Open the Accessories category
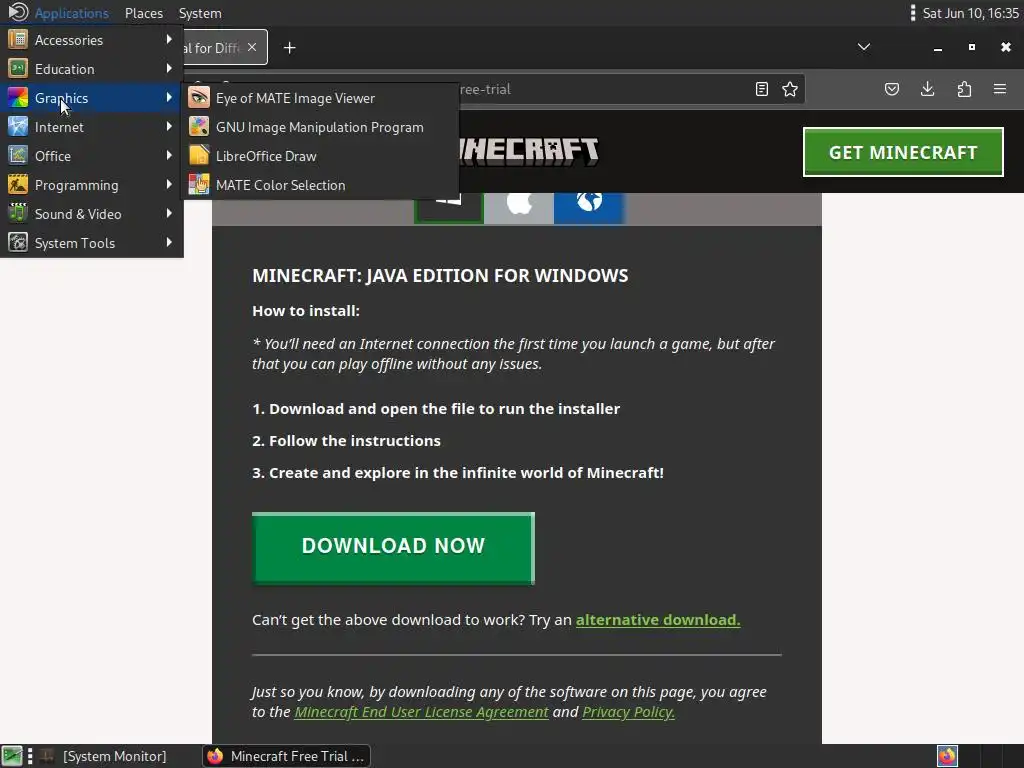This screenshot has width=1024, height=768. pyautogui.click(x=91, y=40)
